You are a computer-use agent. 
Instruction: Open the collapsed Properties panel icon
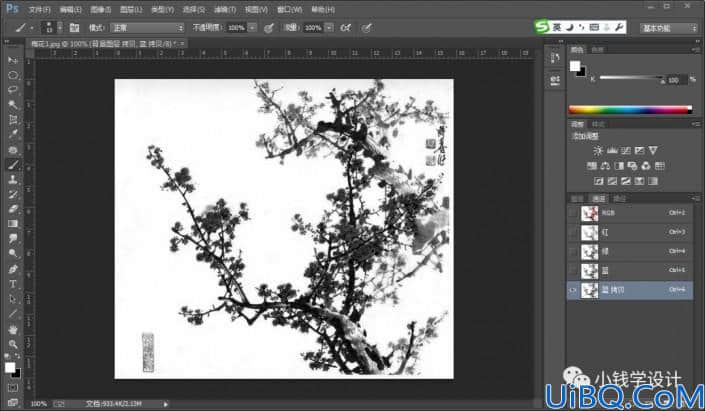pyautogui.click(x=555, y=80)
